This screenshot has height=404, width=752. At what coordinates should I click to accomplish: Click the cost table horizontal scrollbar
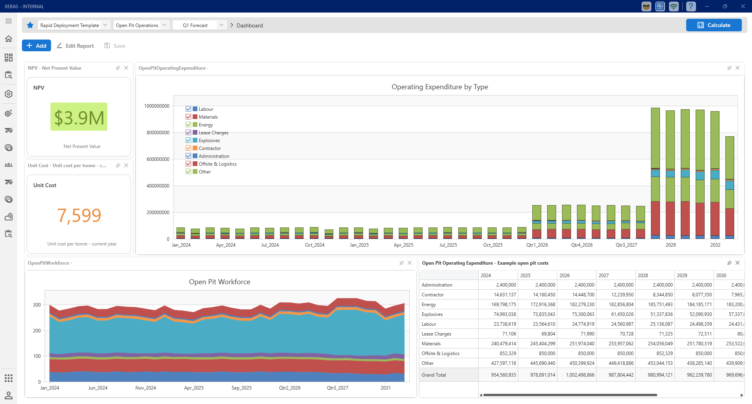(570, 395)
